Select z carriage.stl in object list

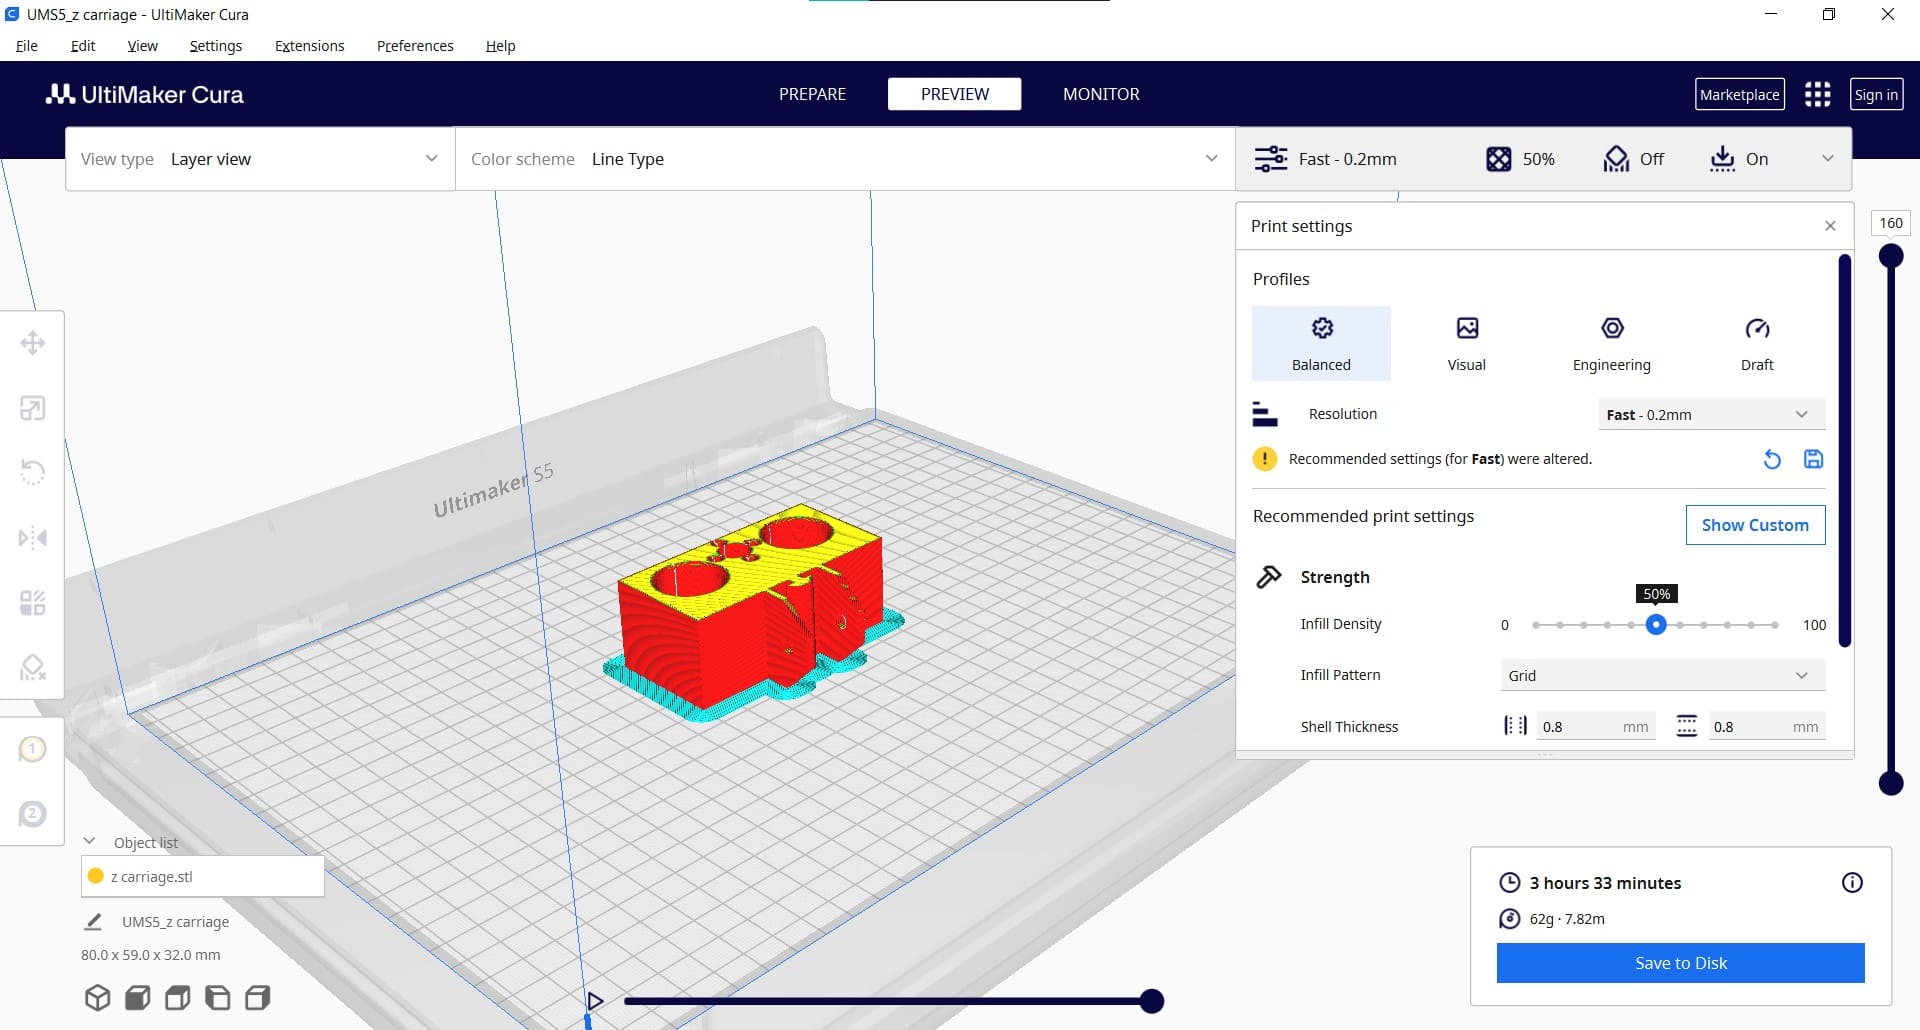pyautogui.click(x=202, y=876)
